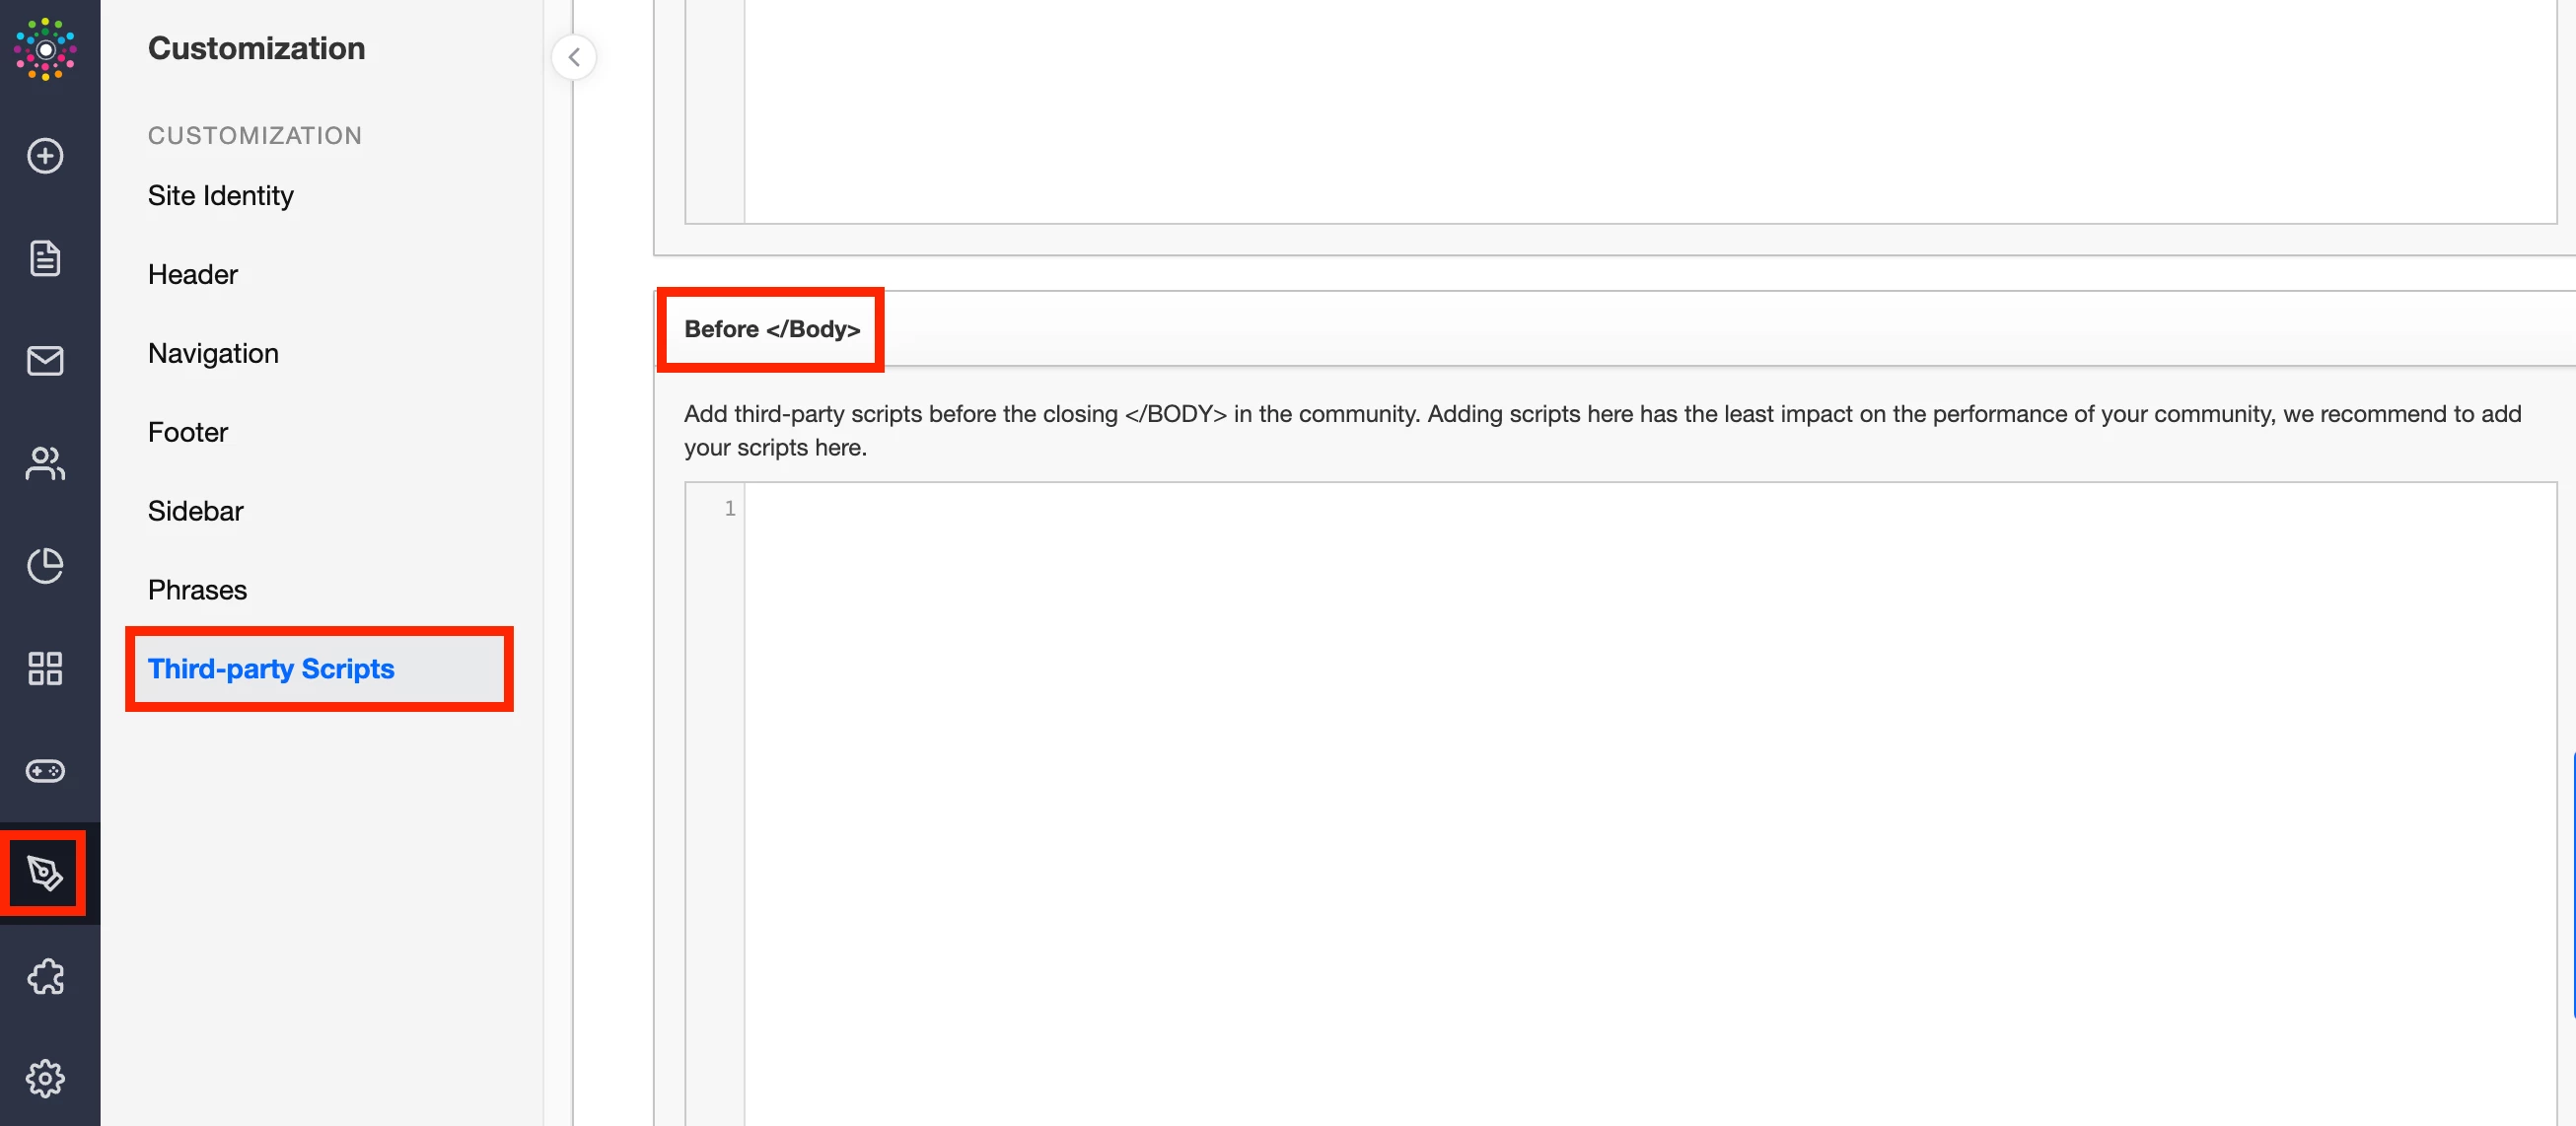This screenshot has height=1126, width=2576.
Task: Open the Phrases section
Action: [x=198, y=590]
